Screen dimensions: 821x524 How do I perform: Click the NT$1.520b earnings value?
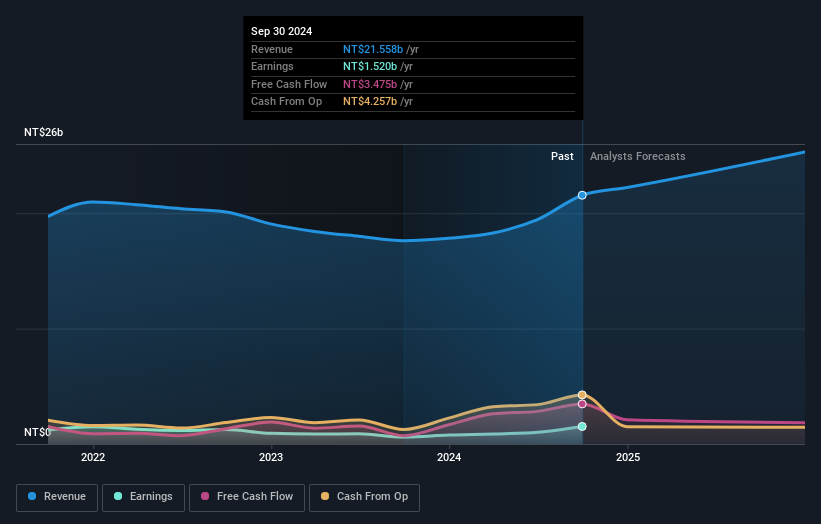pos(370,66)
